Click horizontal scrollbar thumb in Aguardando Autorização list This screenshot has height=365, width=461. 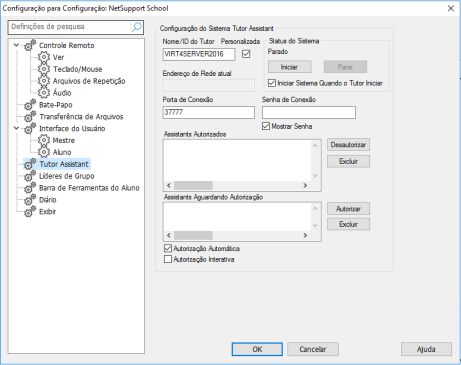coord(193,235)
